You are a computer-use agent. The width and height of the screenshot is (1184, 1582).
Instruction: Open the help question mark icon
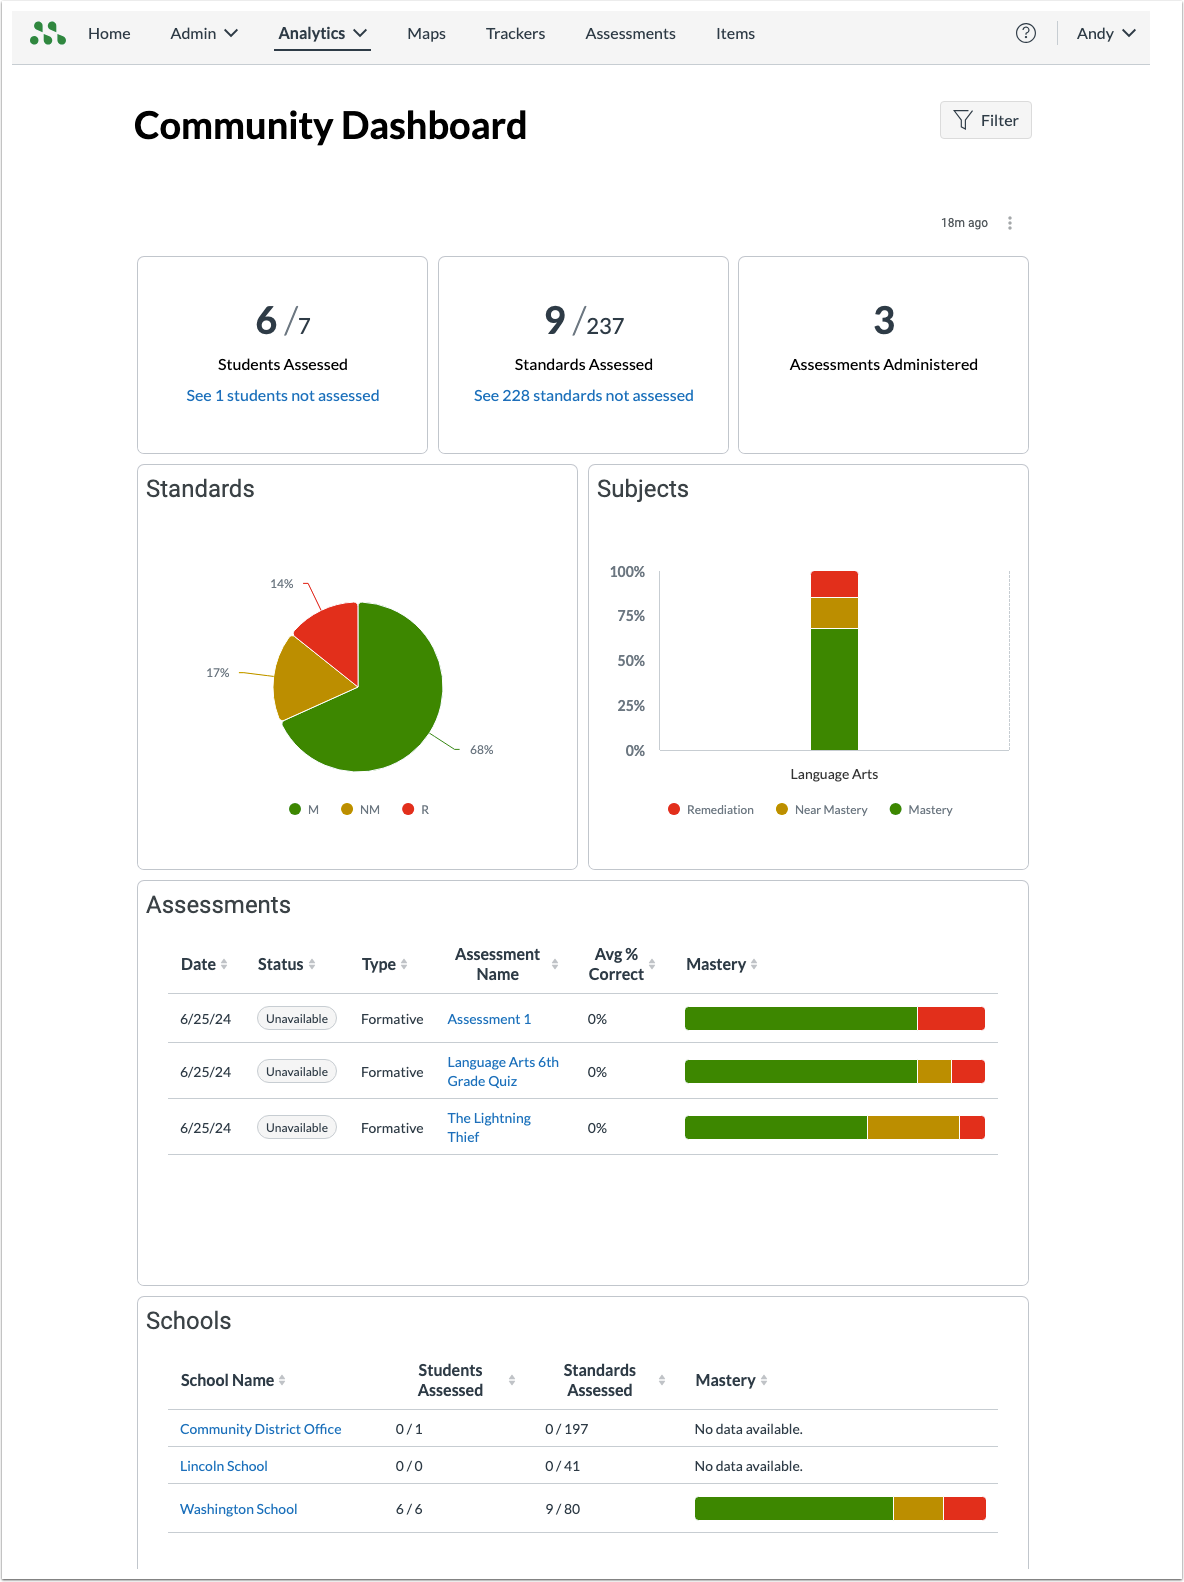click(1026, 33)
